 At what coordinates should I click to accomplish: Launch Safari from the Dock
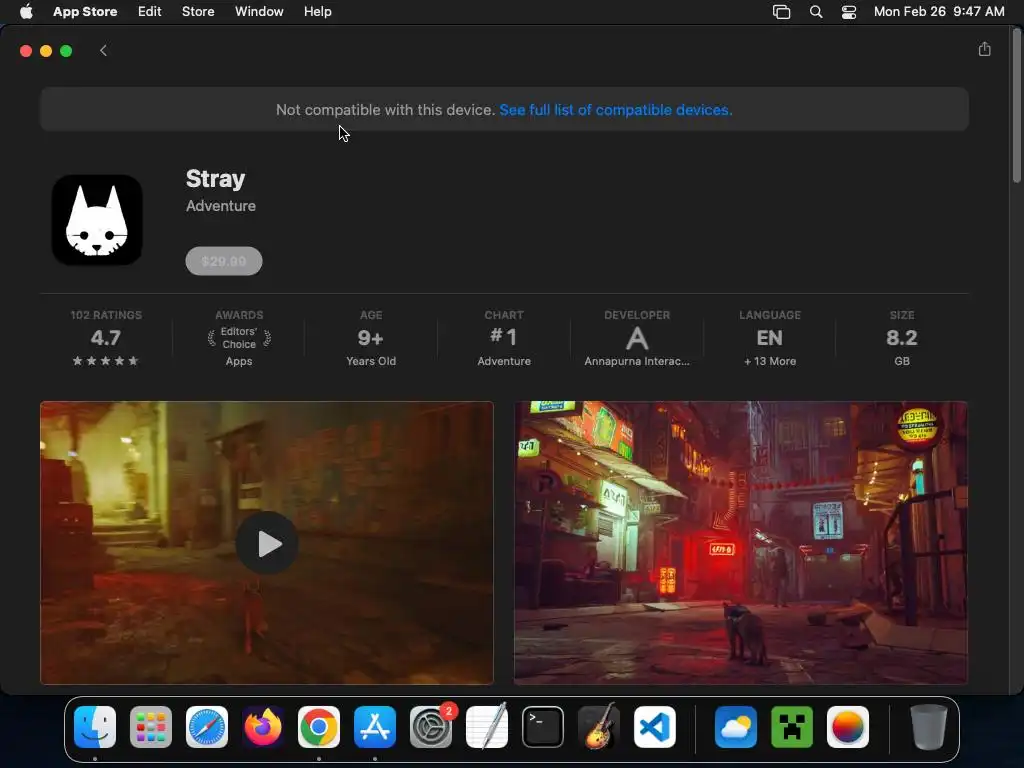[207, 727]
